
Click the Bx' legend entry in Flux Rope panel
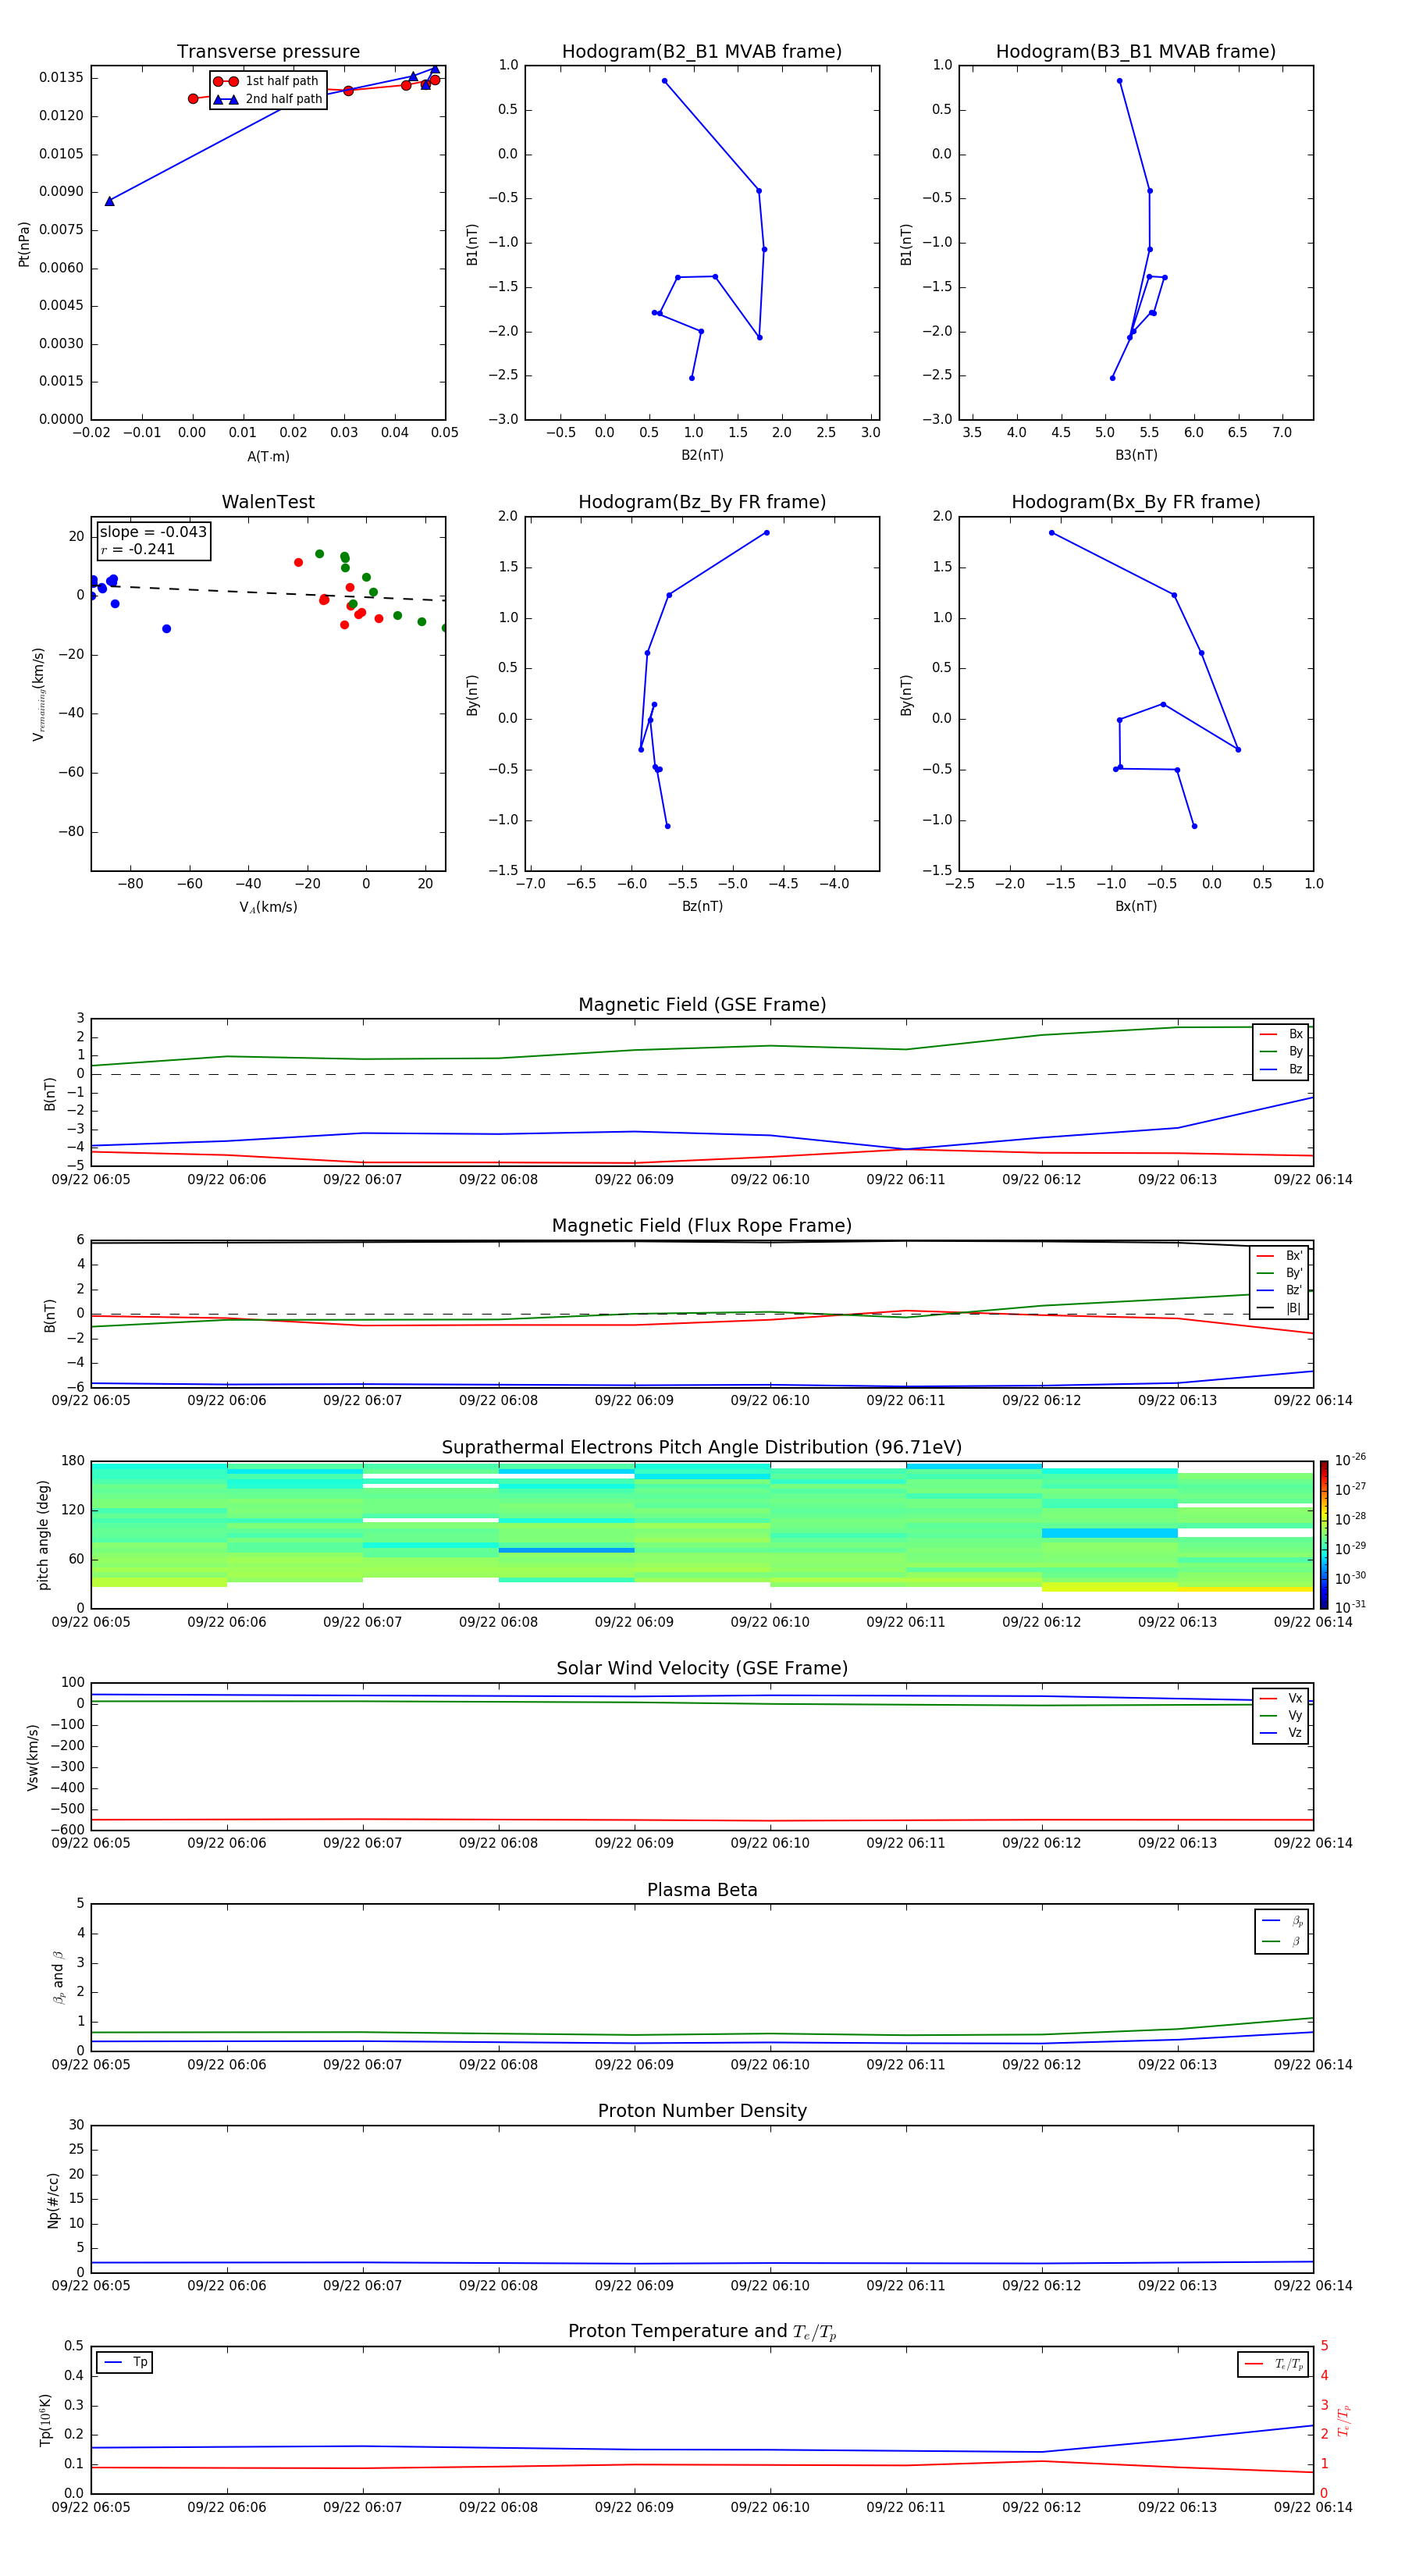(x=1279, y=1256)
